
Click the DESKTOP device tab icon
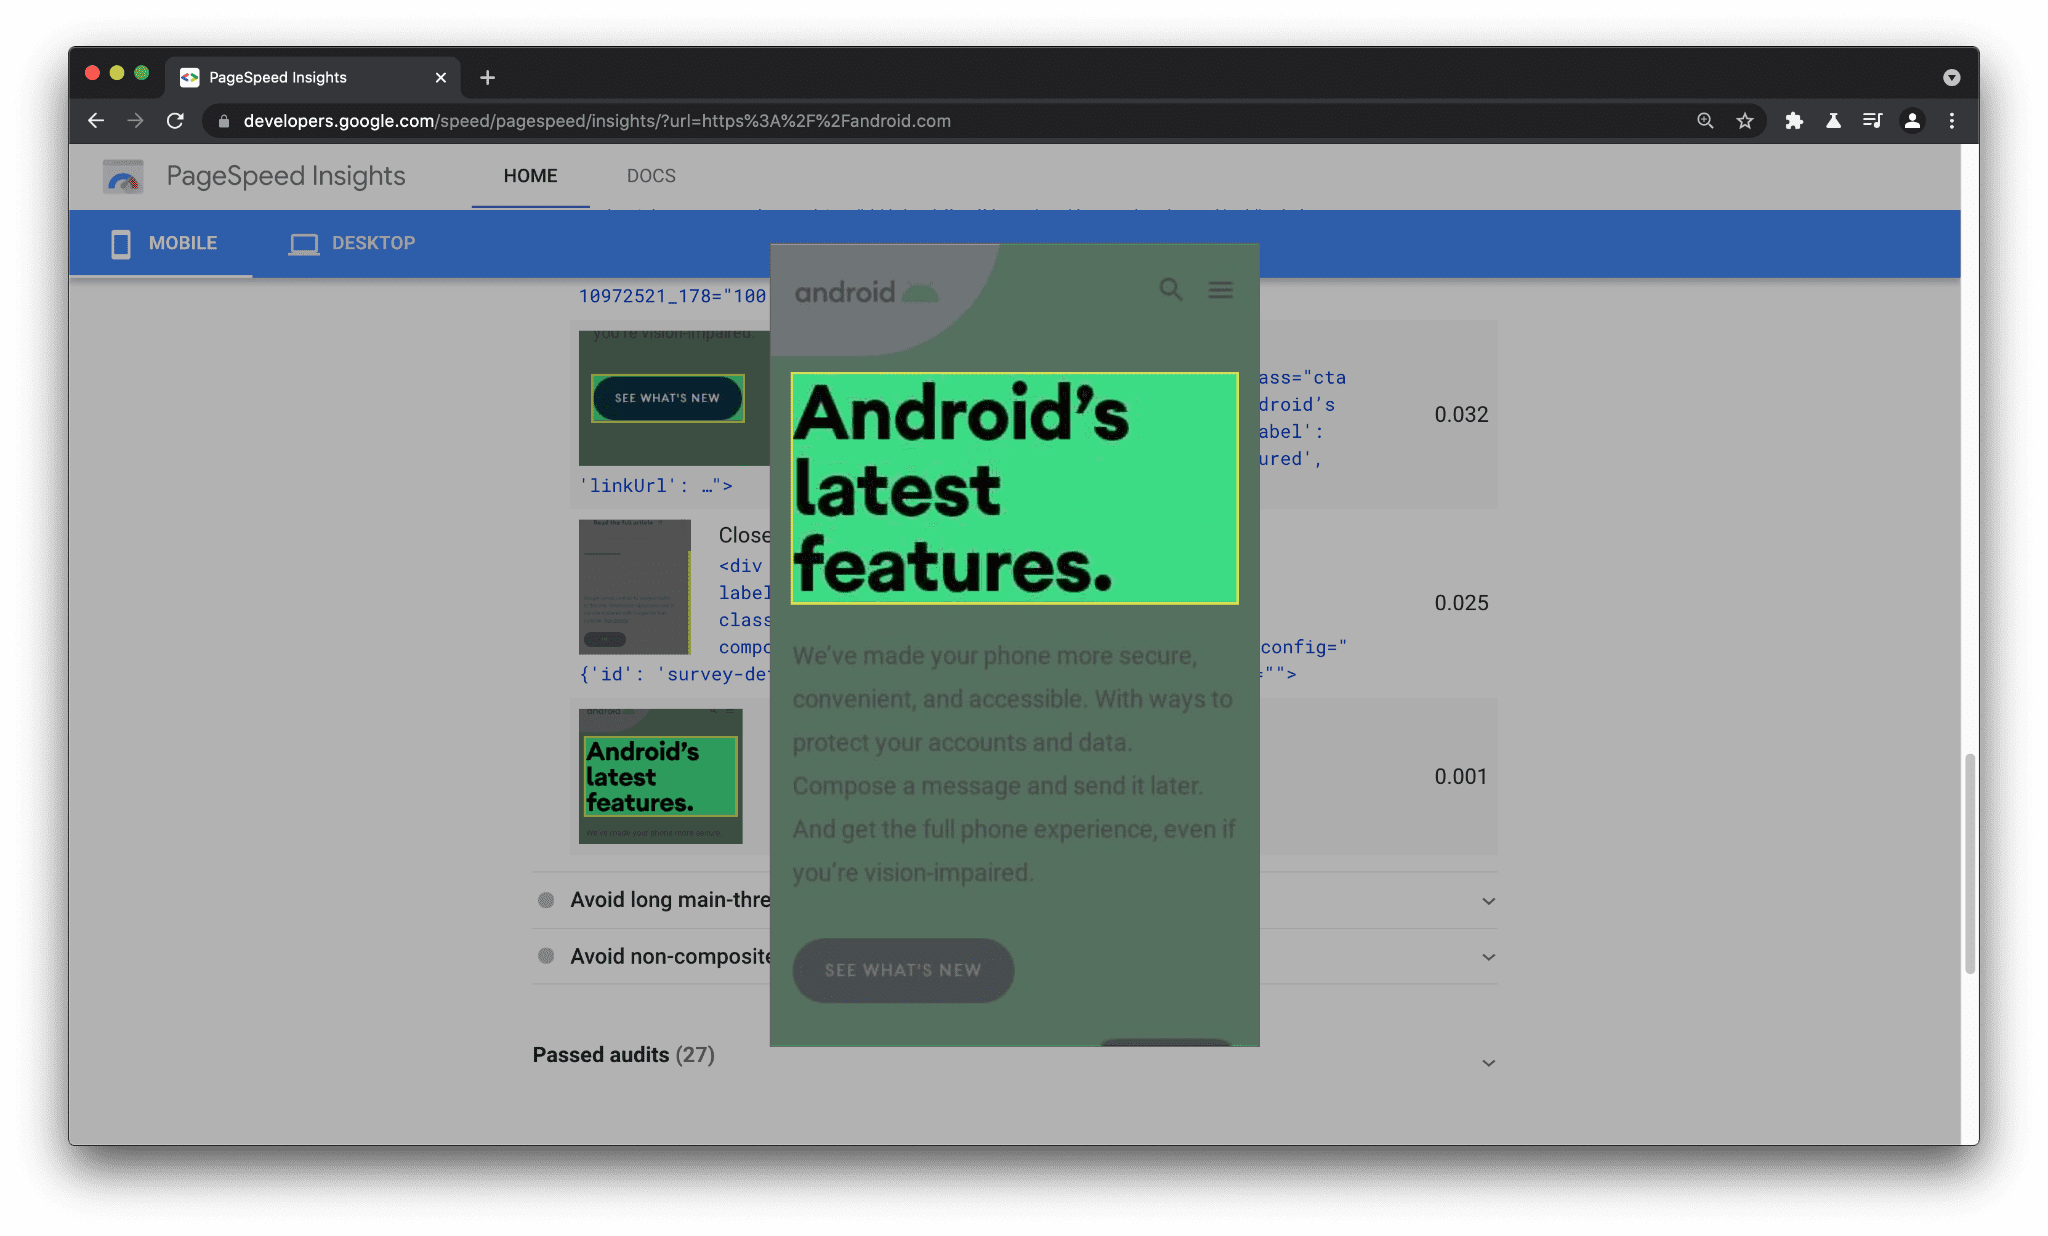point(301,243)
